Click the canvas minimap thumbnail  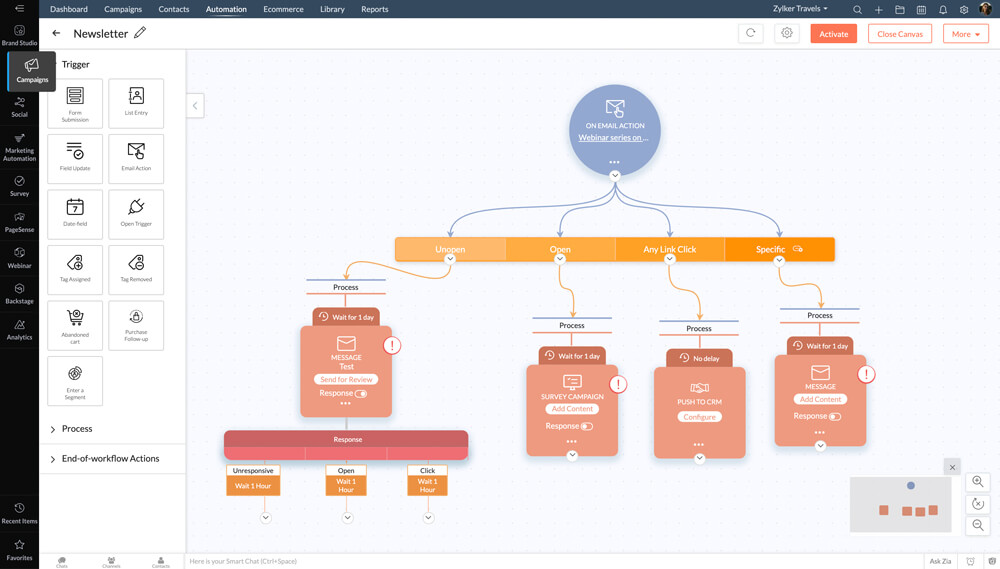pos(900,504)
